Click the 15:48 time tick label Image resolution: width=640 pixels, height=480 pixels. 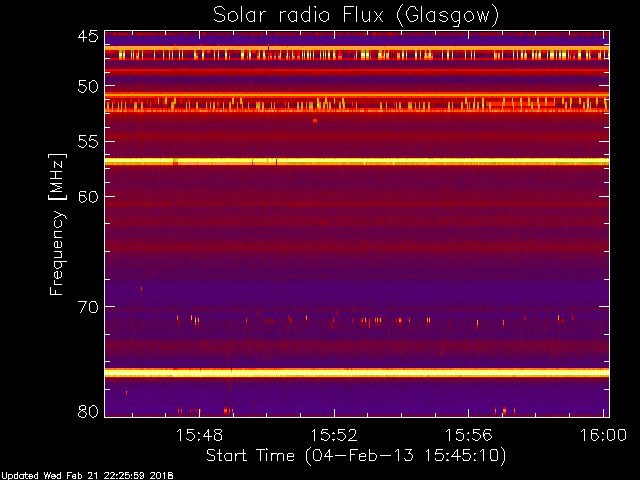199,436
